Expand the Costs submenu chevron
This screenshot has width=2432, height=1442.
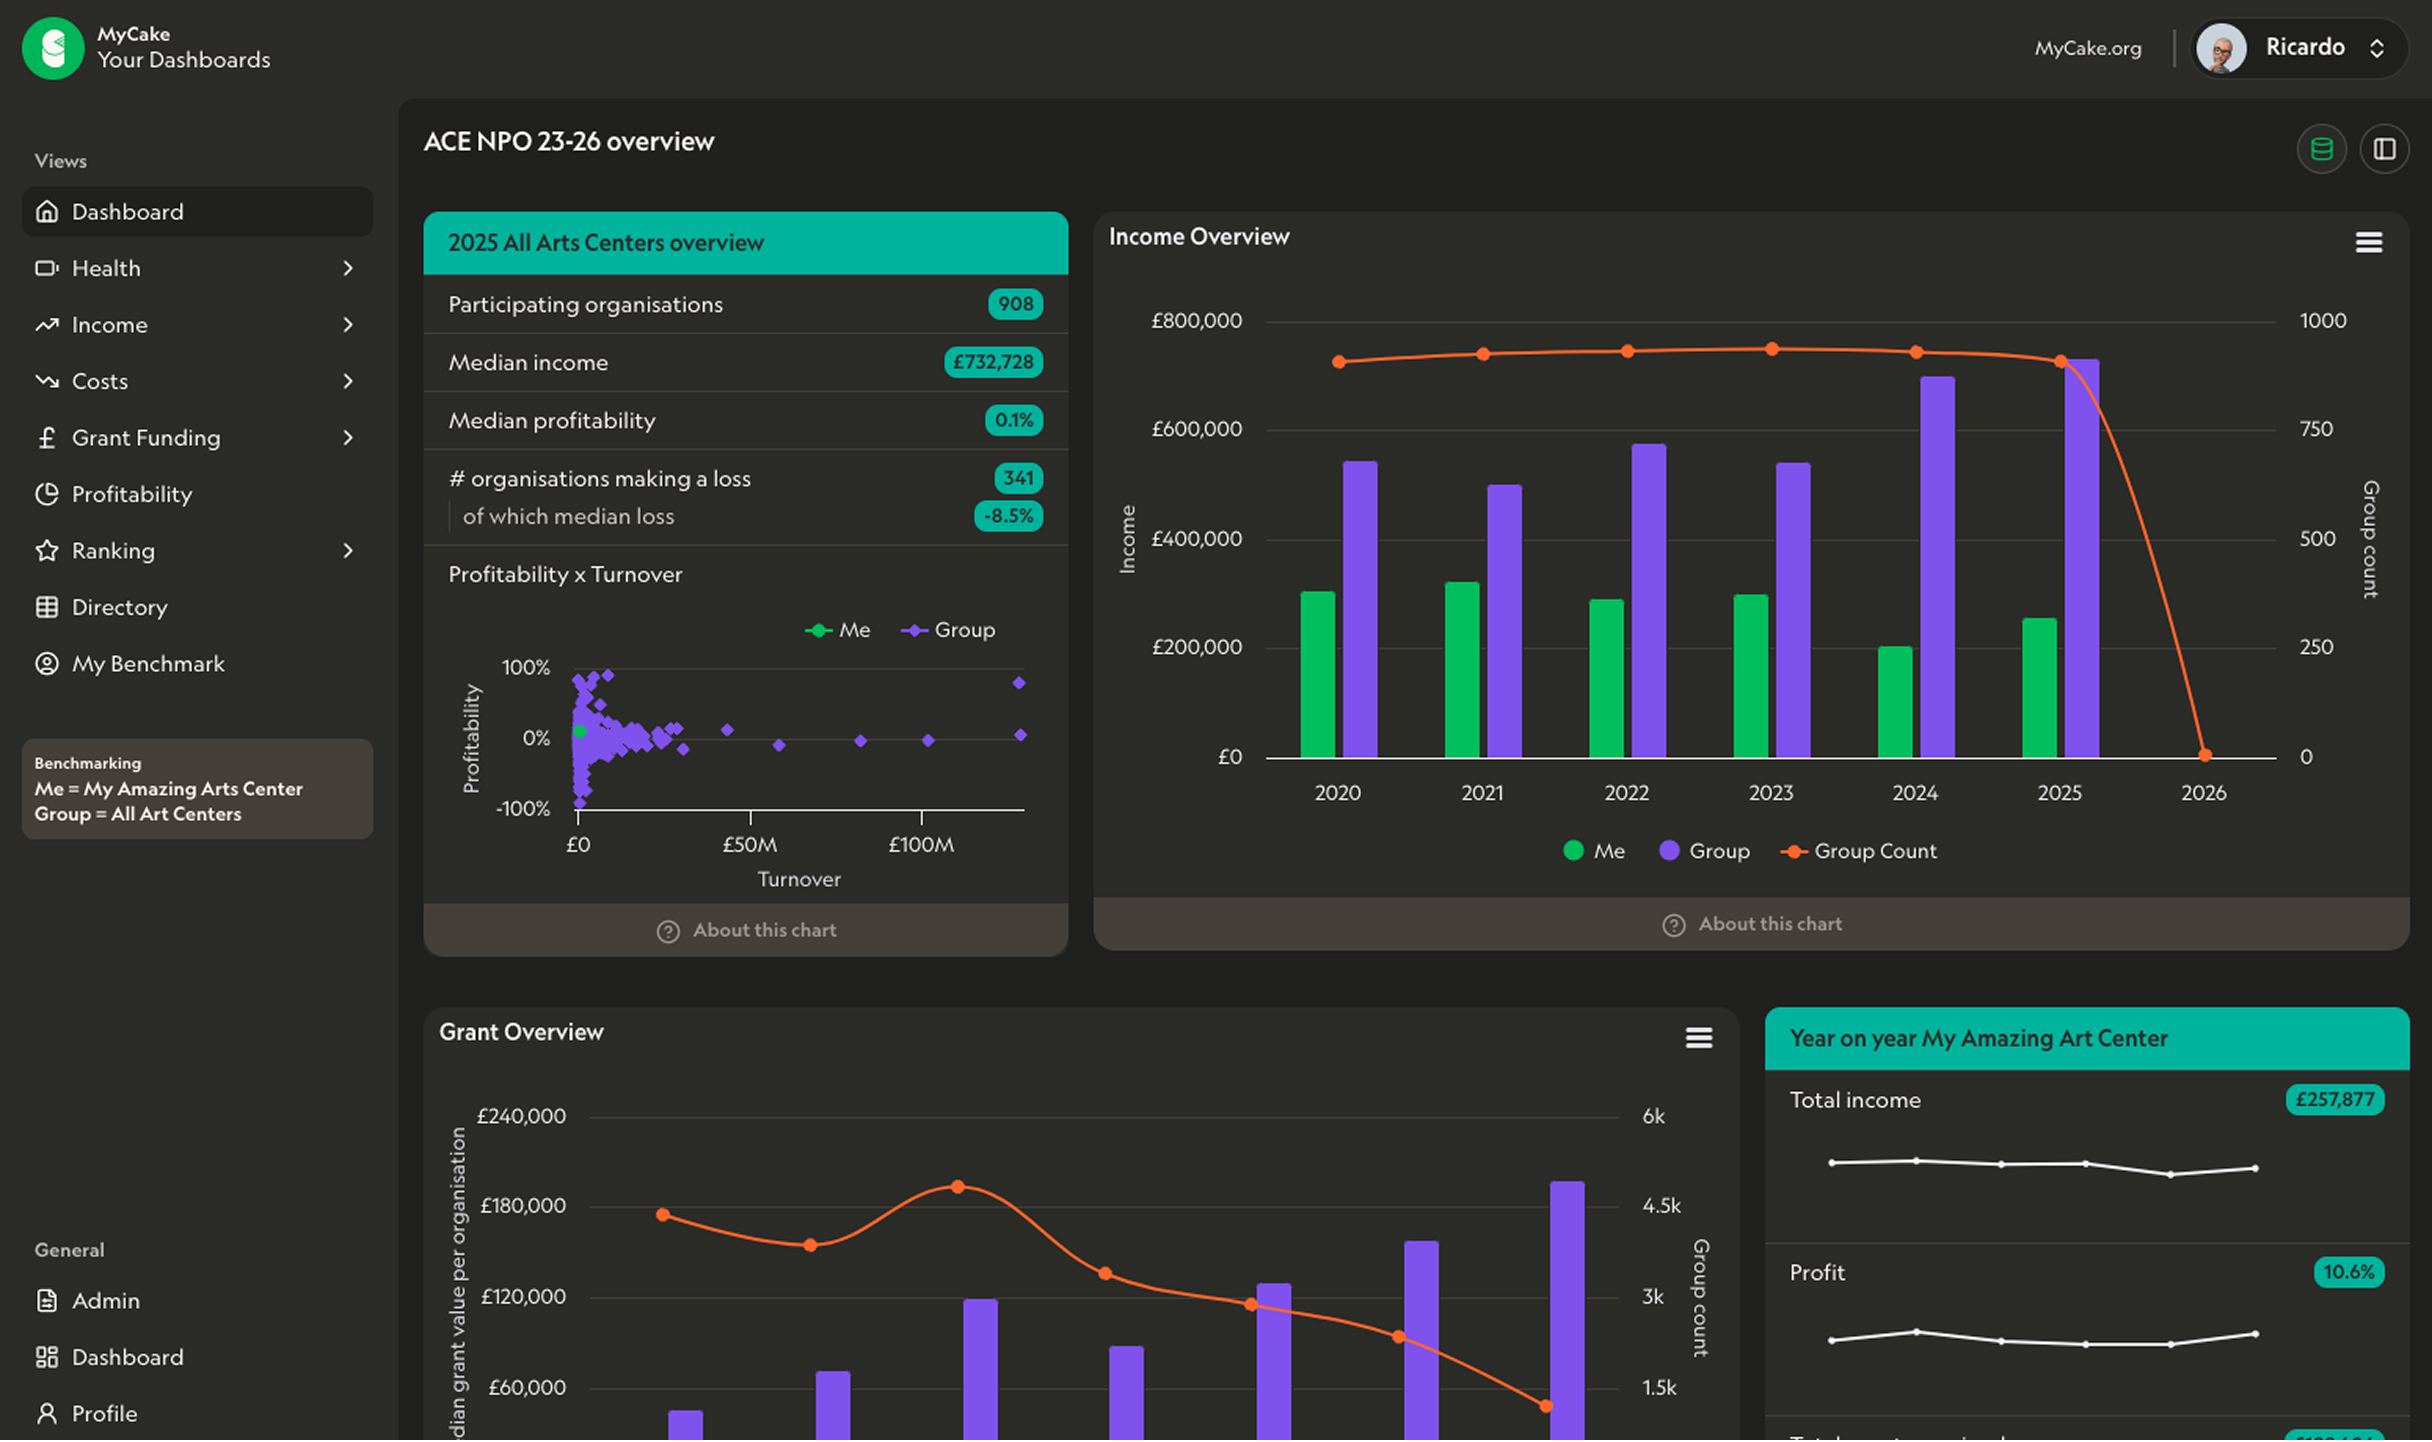[348, 381]
